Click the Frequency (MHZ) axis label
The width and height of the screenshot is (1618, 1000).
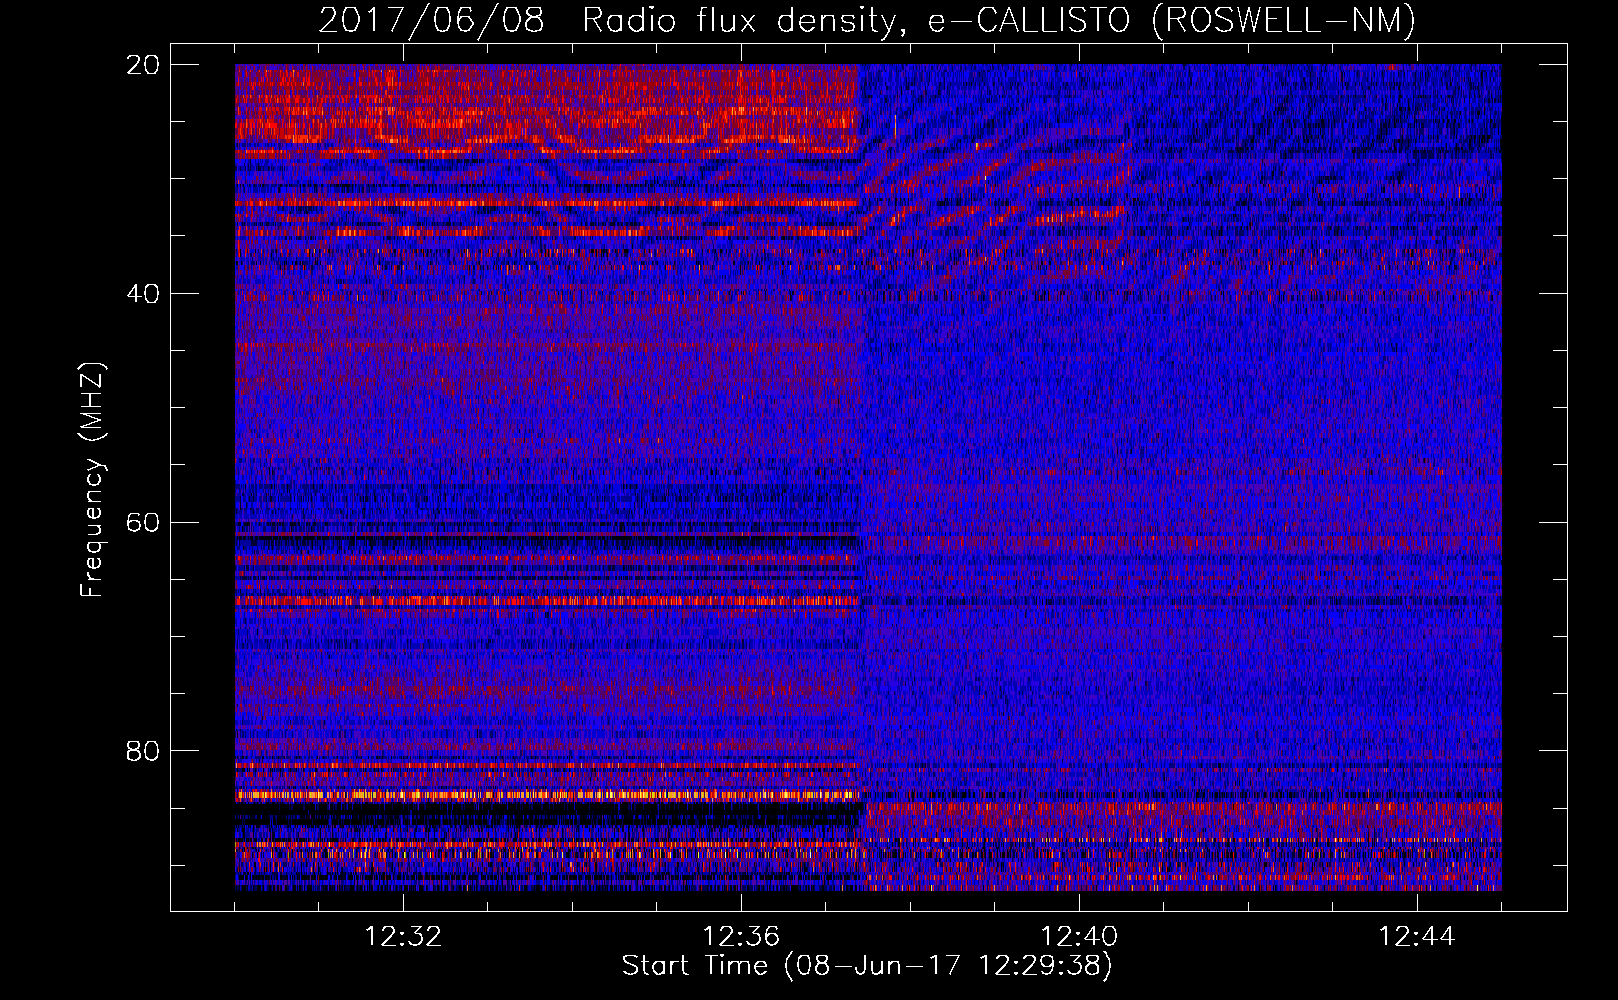point(92,480)
